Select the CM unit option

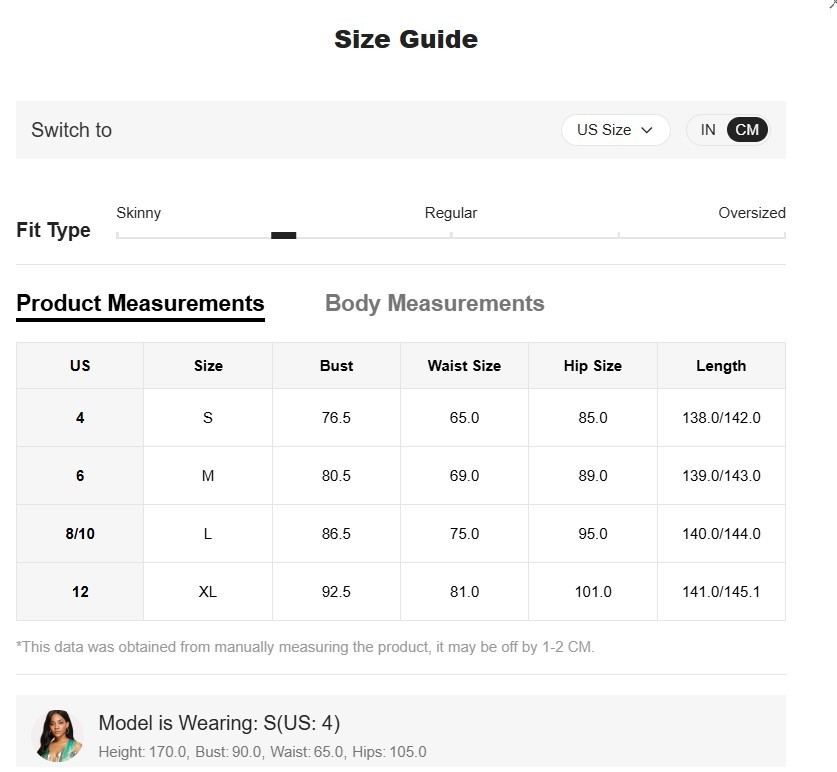coord(747,130)
